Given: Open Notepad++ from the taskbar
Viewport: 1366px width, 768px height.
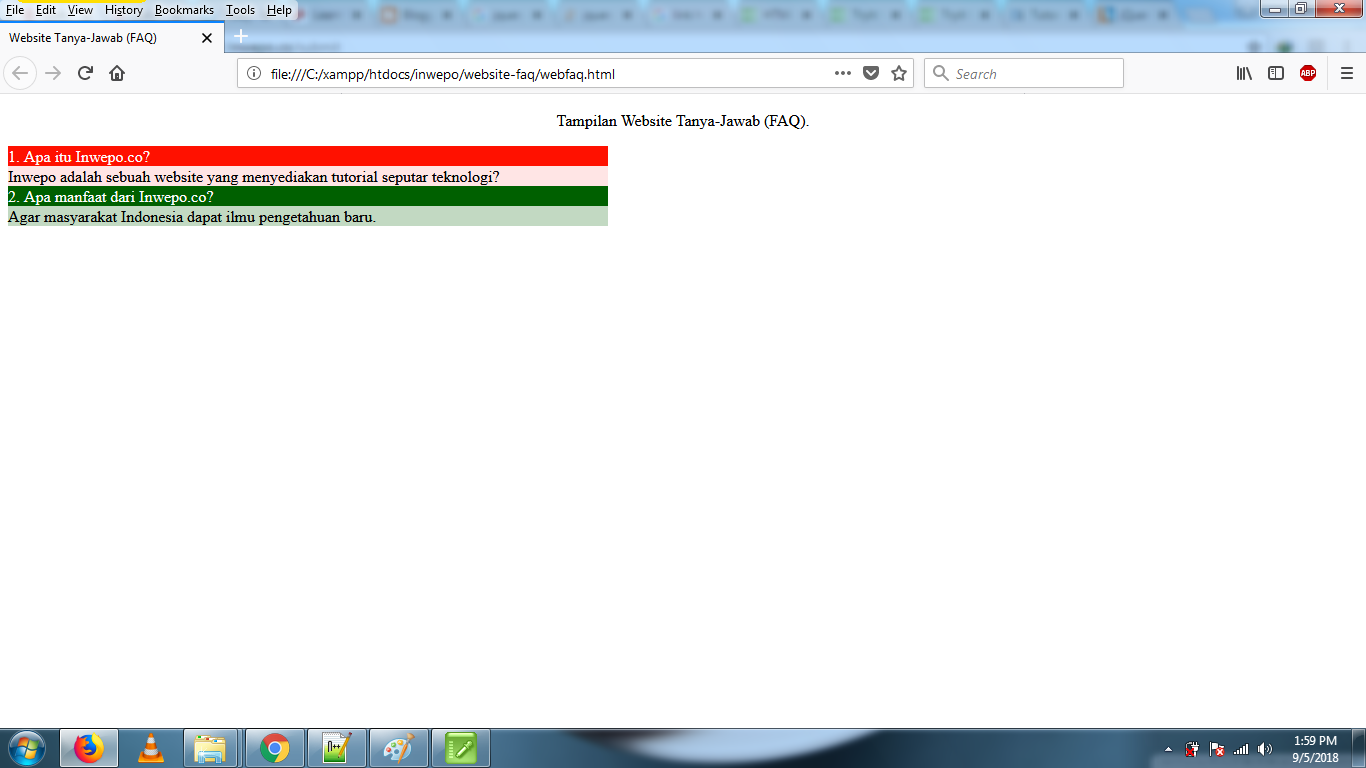Looking at the screenshot, I should coord(336,748).
